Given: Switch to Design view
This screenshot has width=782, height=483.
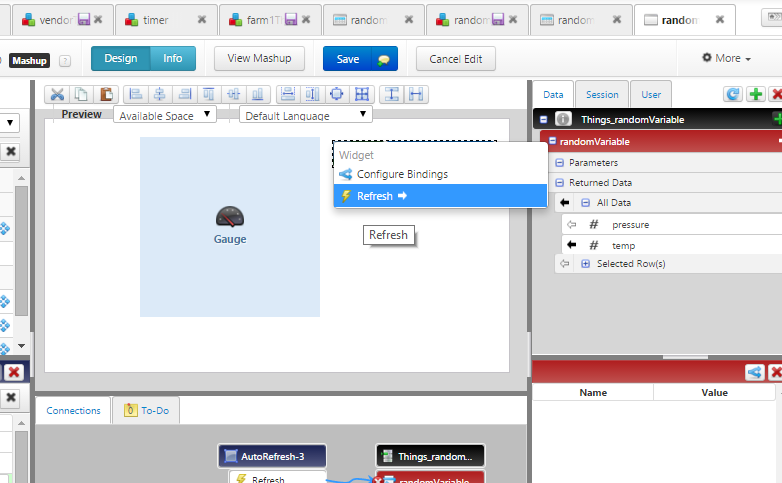Looking at the screenshot, I should [x=121, y=58].
